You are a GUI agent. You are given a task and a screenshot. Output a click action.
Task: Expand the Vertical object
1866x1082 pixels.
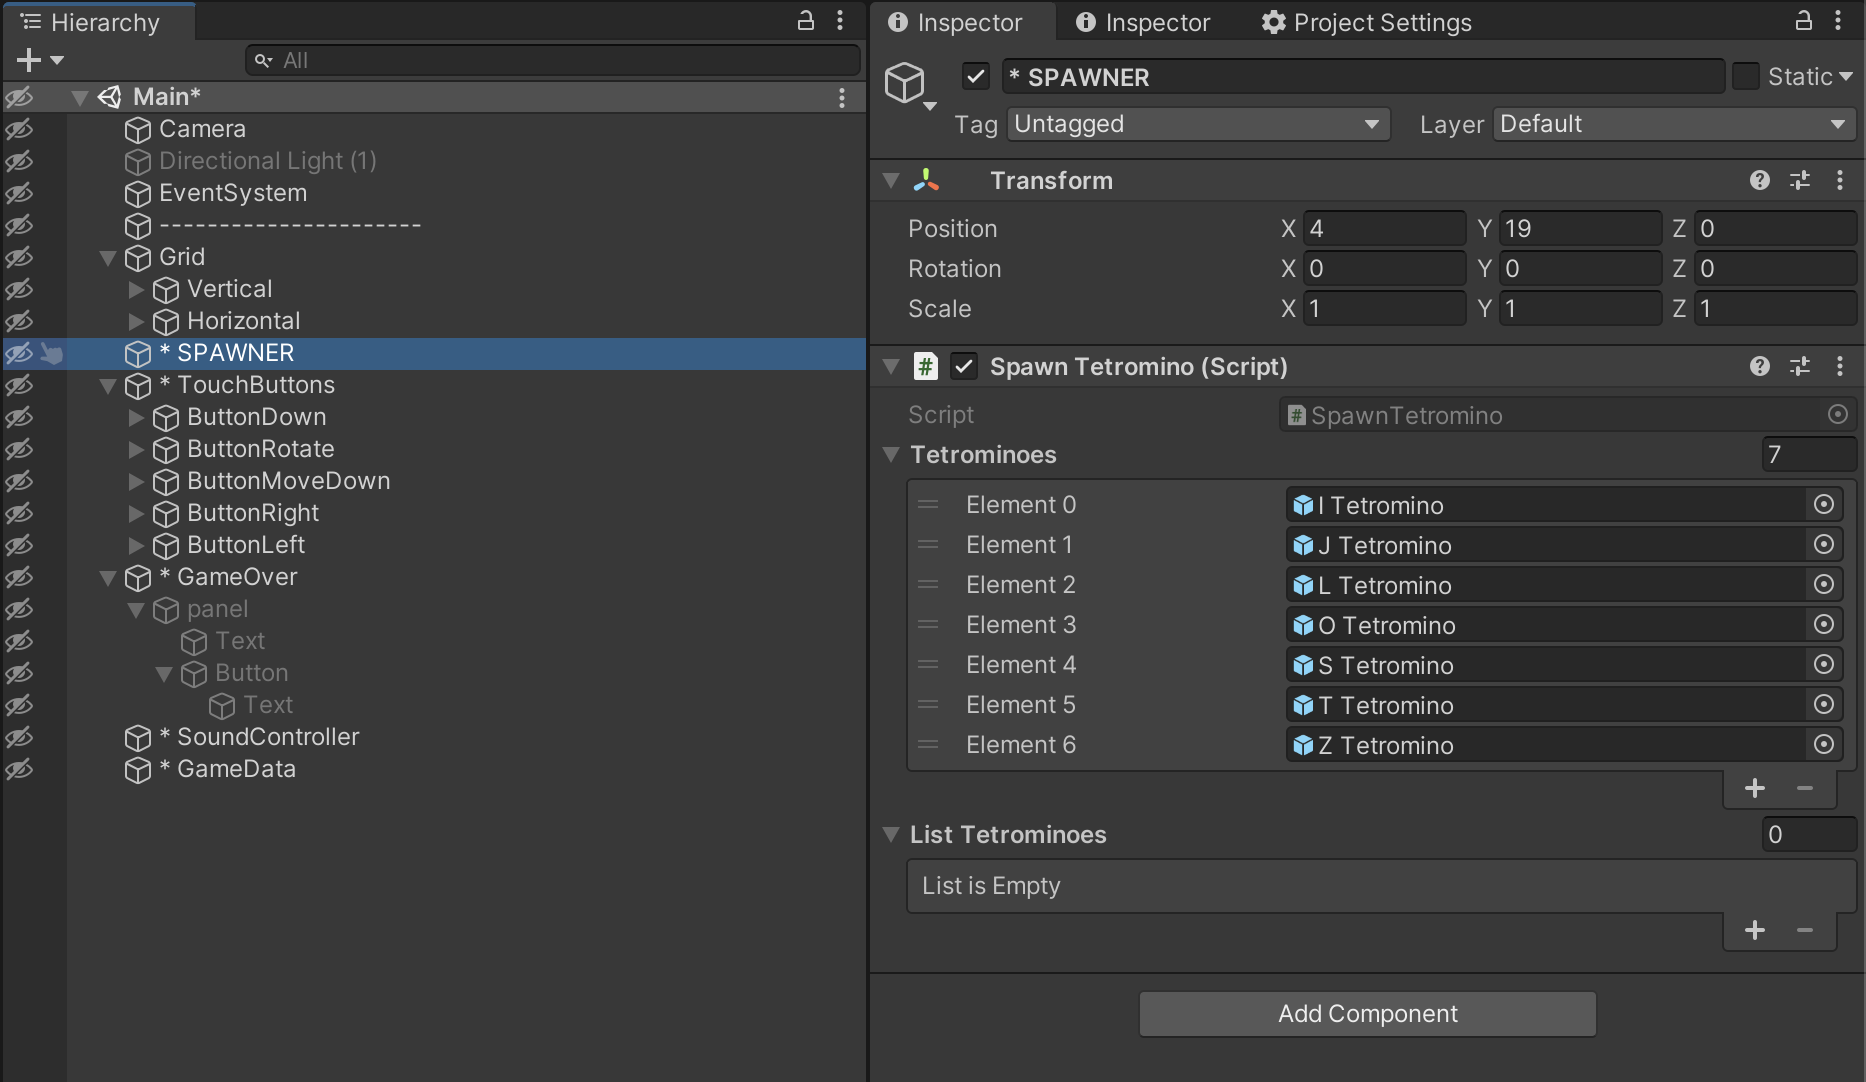(x=136, y=289)
